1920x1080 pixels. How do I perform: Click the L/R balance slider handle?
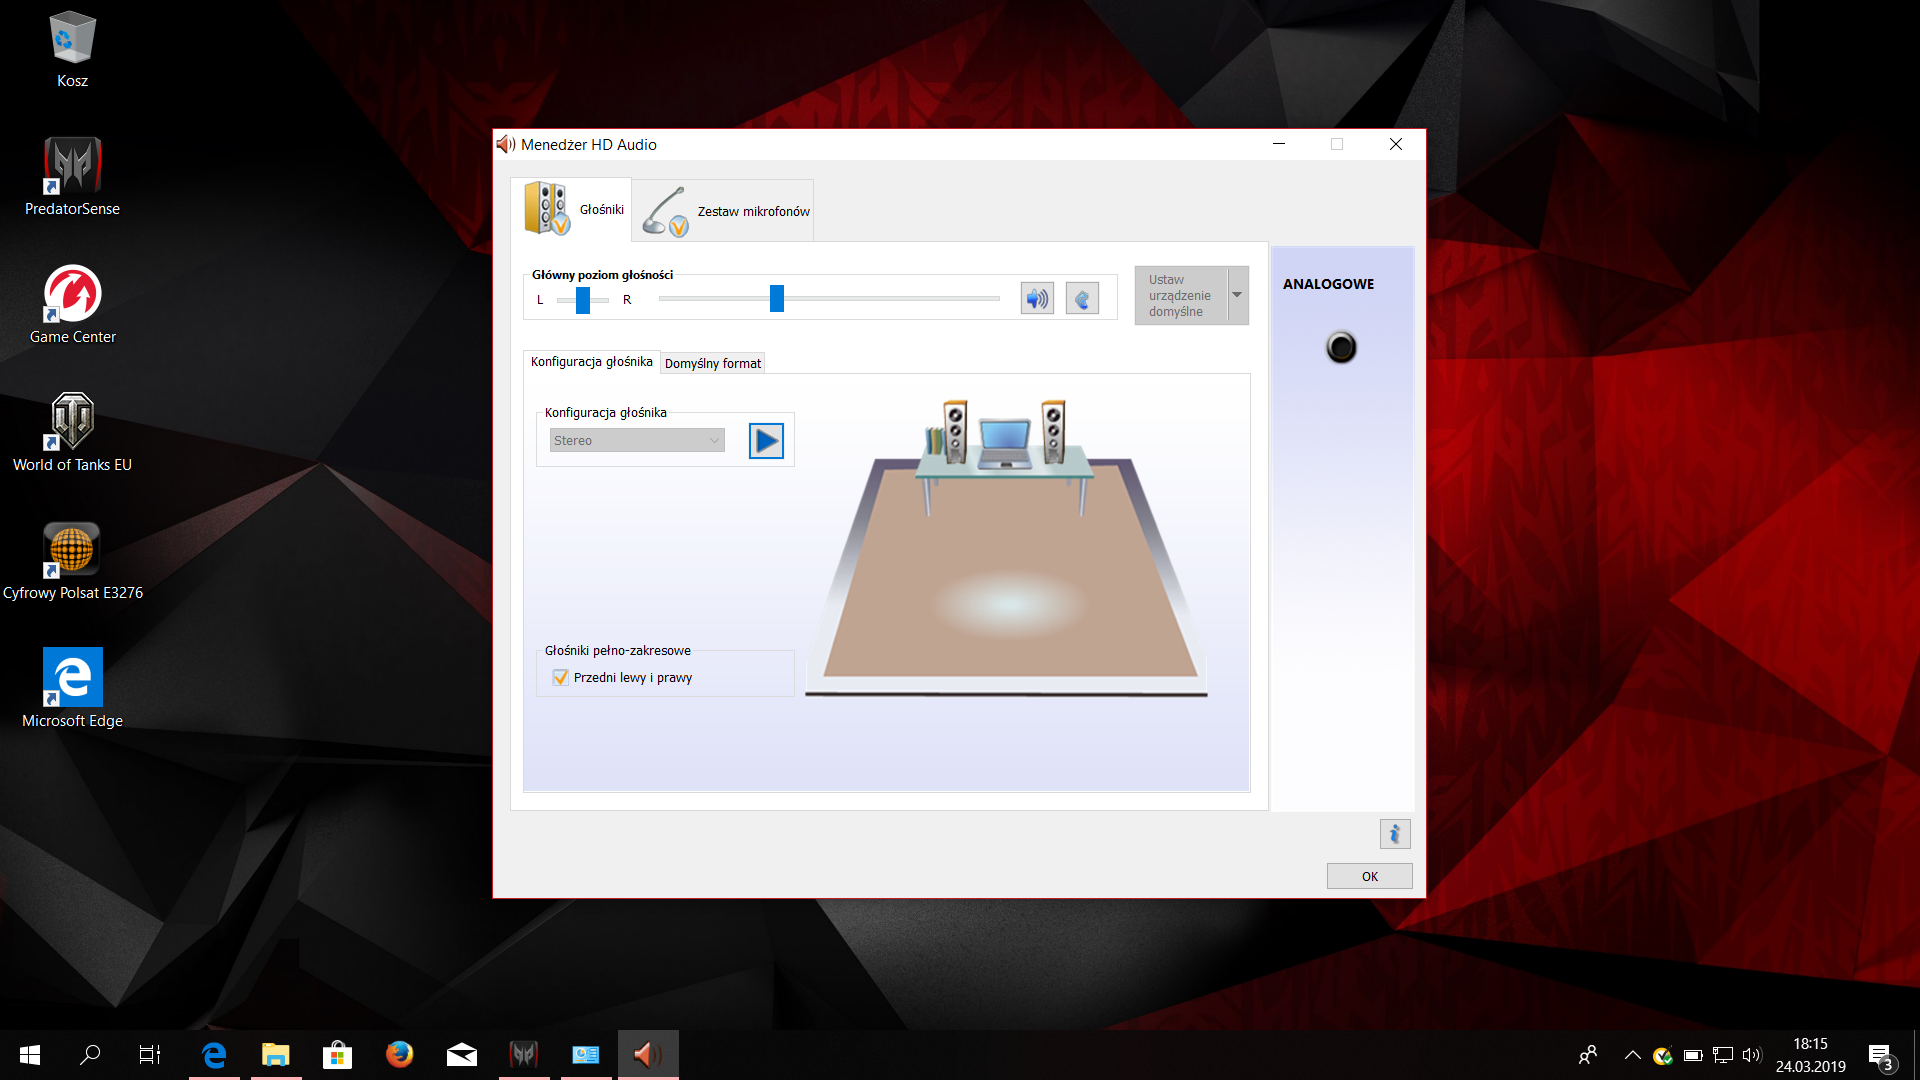[583, 300]
